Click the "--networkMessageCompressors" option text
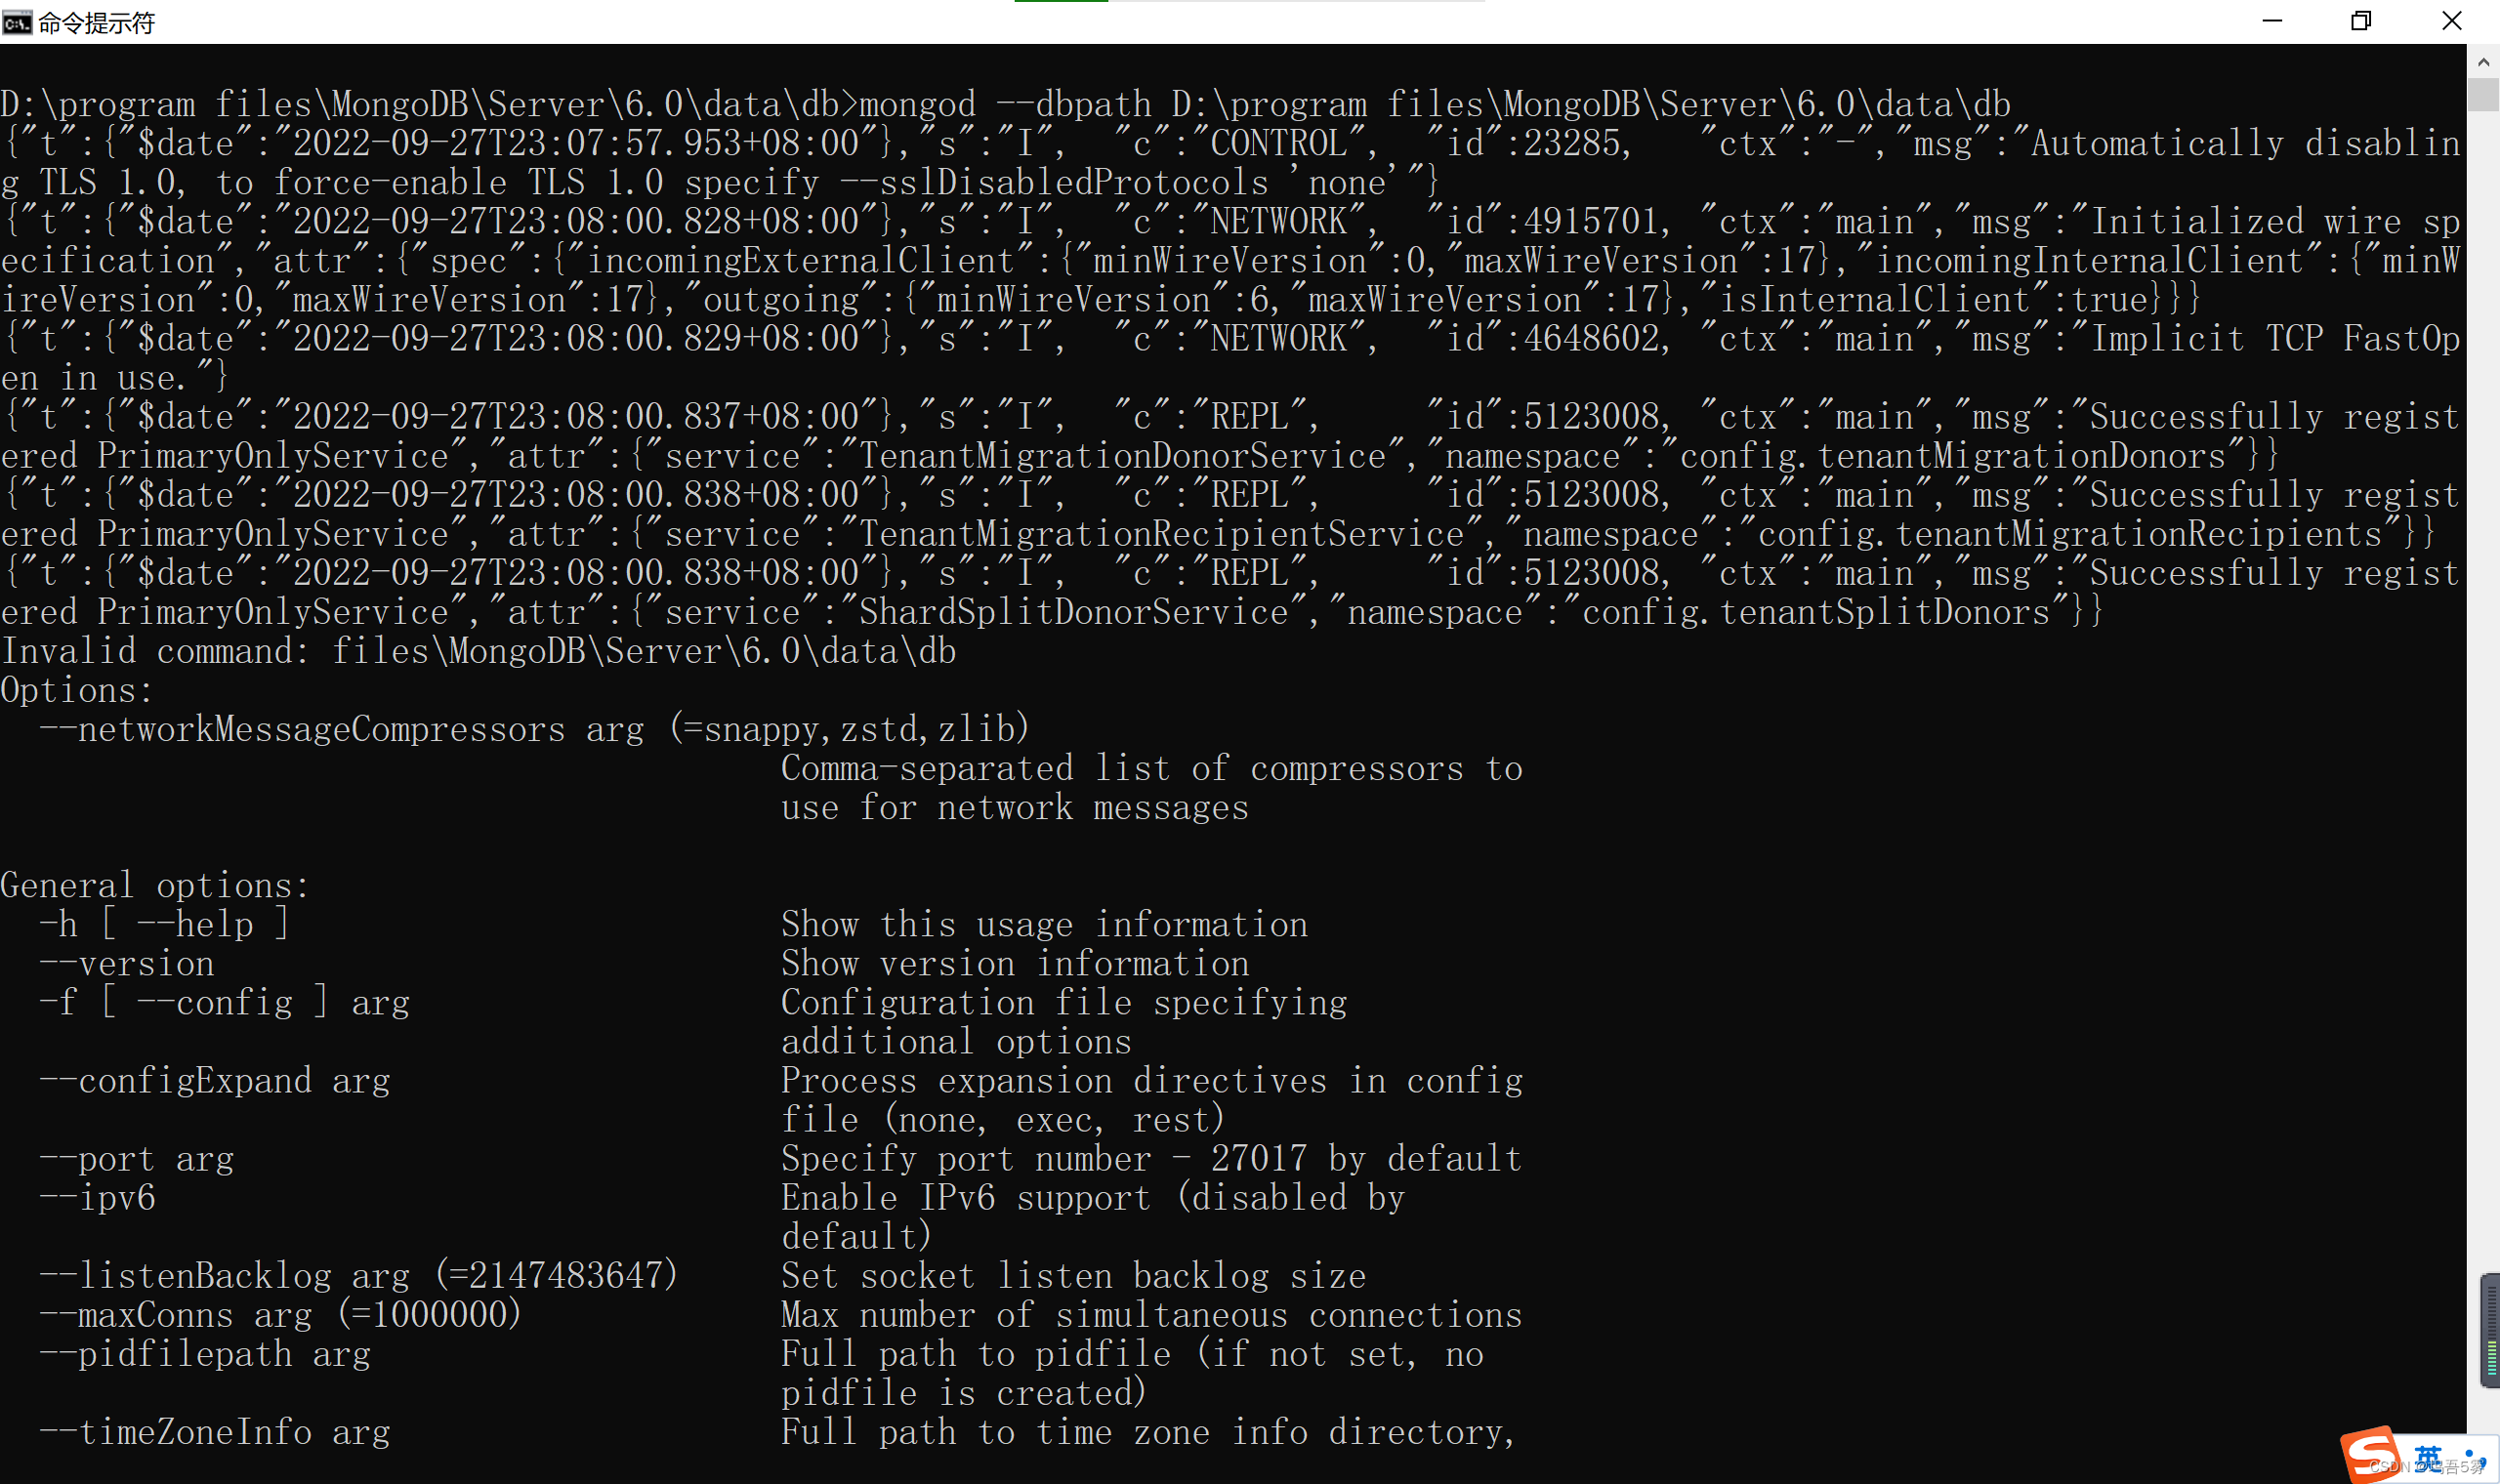Viewport: 2500px width, 1484px height. tap(300, 728)
